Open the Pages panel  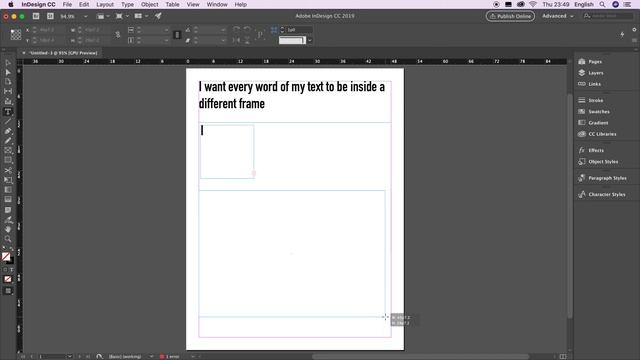(x=591, y=62)
